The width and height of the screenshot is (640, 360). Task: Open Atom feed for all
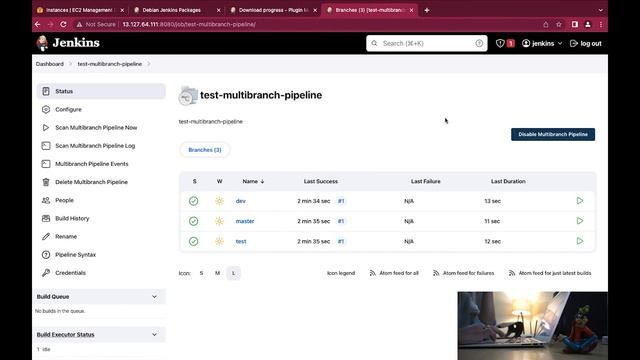394,273
